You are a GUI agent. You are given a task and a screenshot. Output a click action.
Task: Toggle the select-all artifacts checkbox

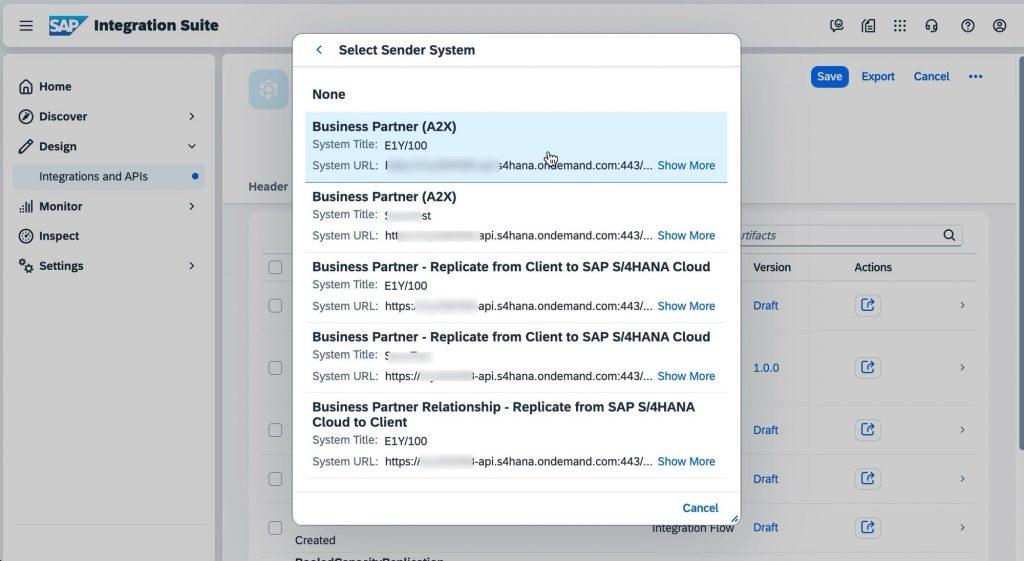tap(276, 267)
